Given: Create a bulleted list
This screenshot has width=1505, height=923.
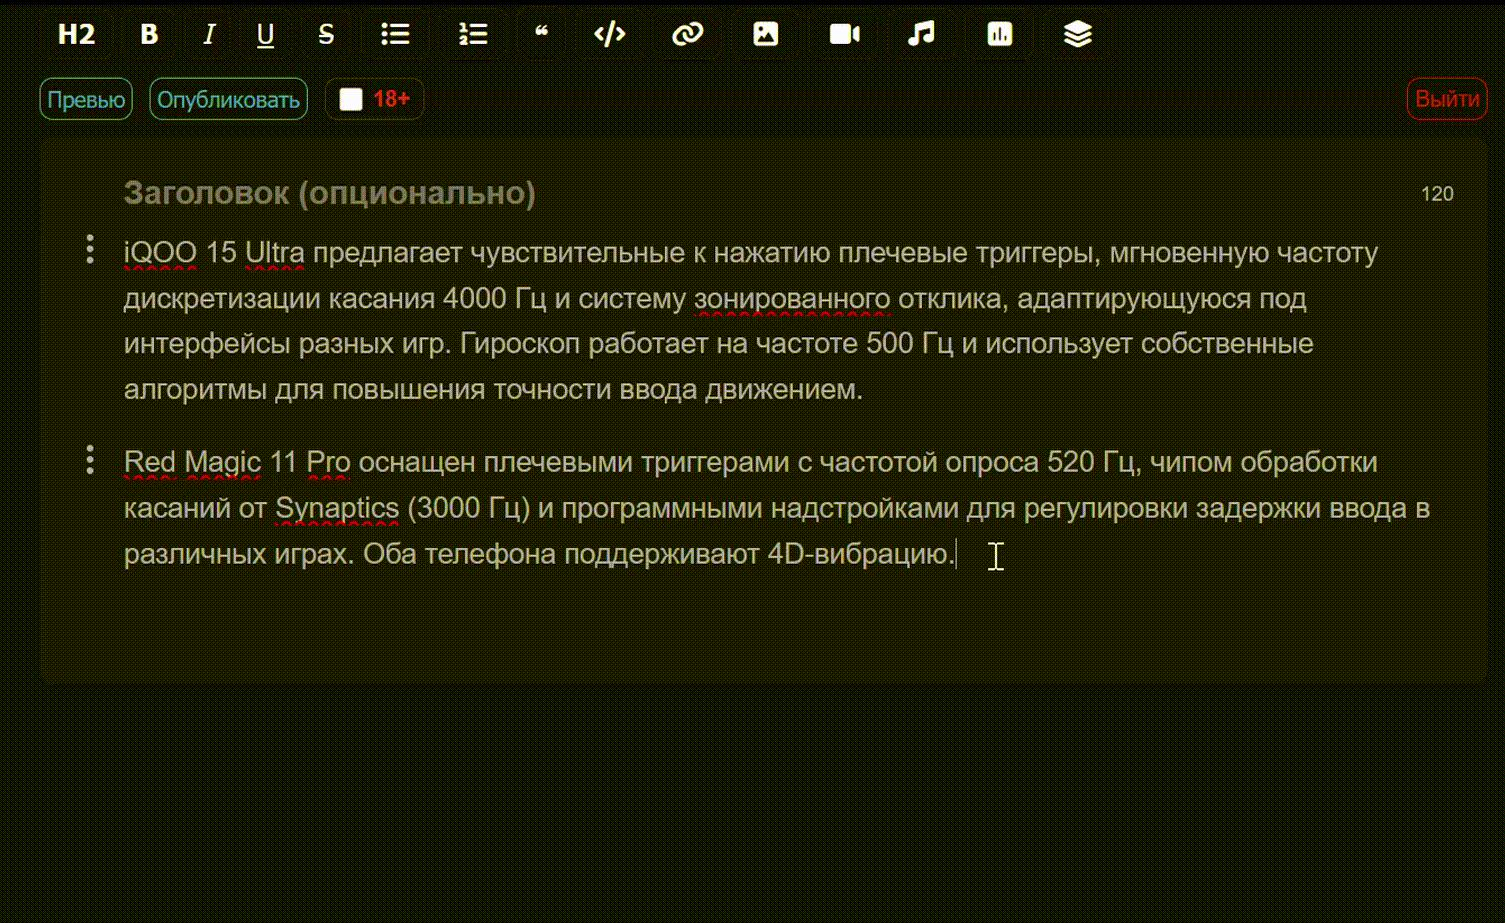Looking at the screenshot, I should (x=395, y=34).
